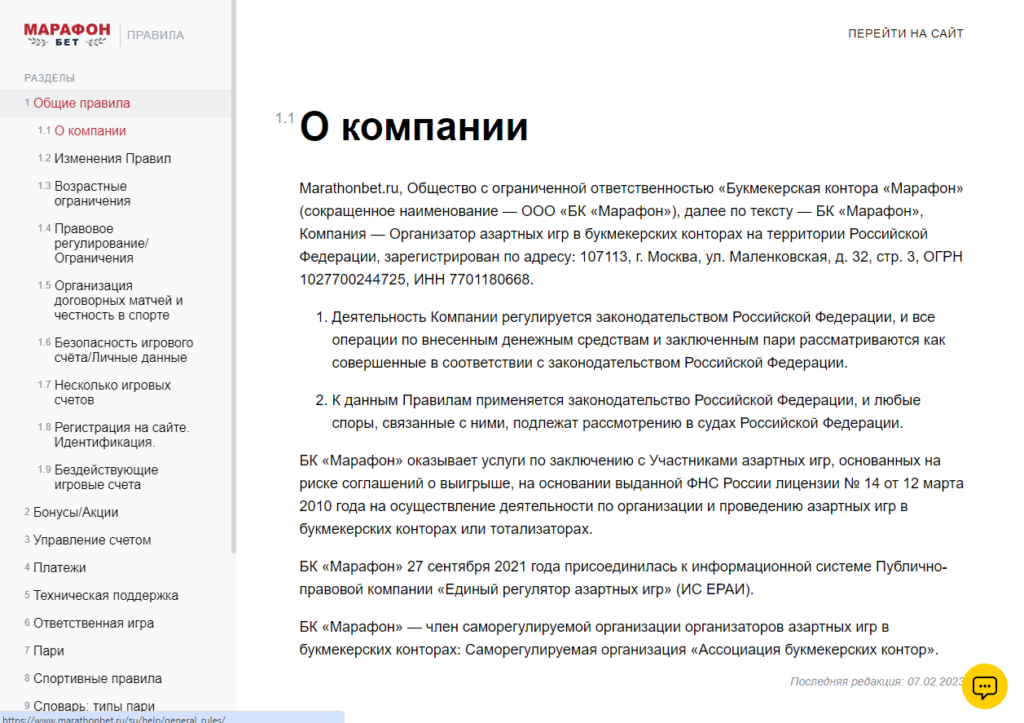Click the Разделы sidebar heading
Image resolution: width=1024 pixels, height=723 pixels.
pyautogui.click(x=50, y=78)
